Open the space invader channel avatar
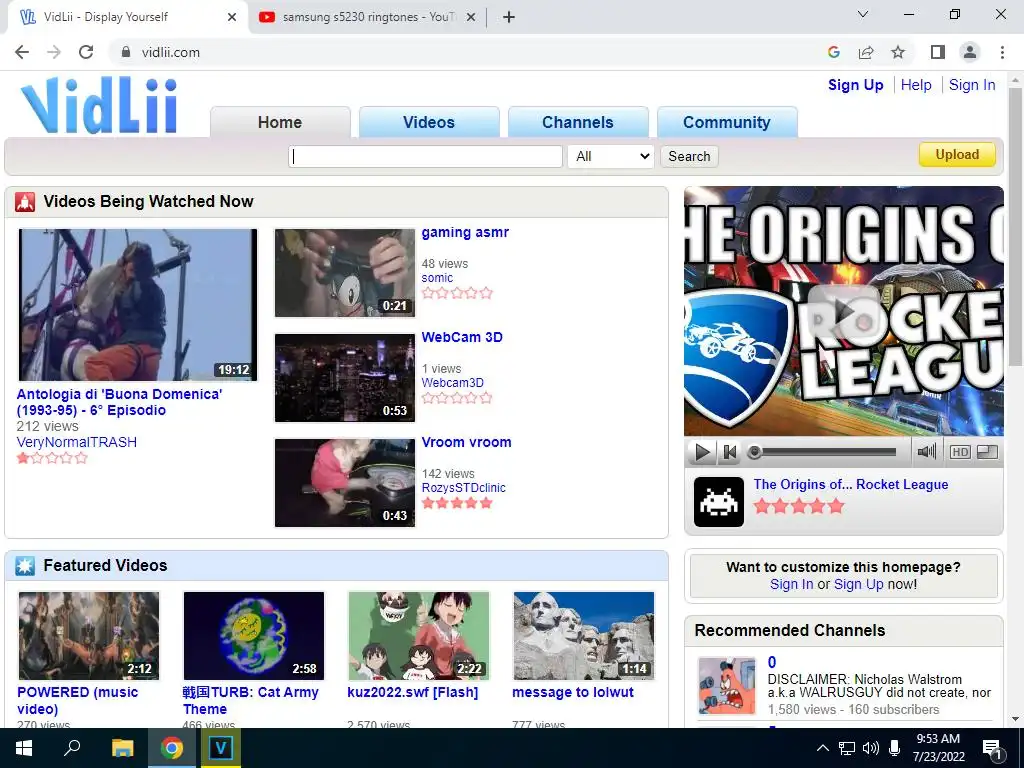This screenshot has width=1024, height=768. [x=718, y=502]
